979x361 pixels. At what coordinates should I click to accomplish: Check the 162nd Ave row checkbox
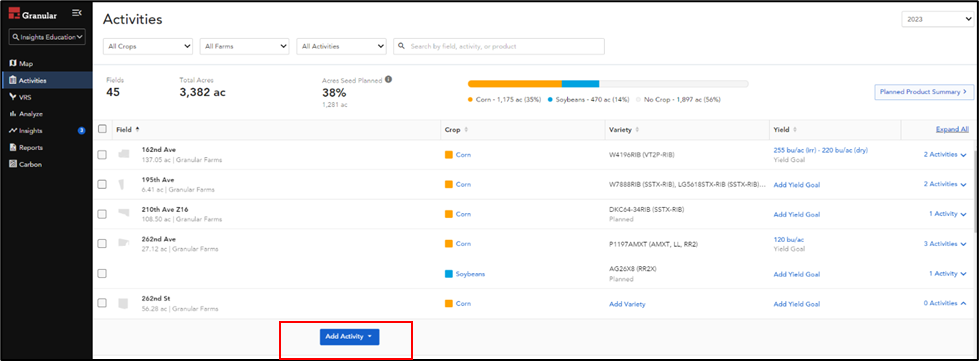pyautogui.click(x=102, y=155)
